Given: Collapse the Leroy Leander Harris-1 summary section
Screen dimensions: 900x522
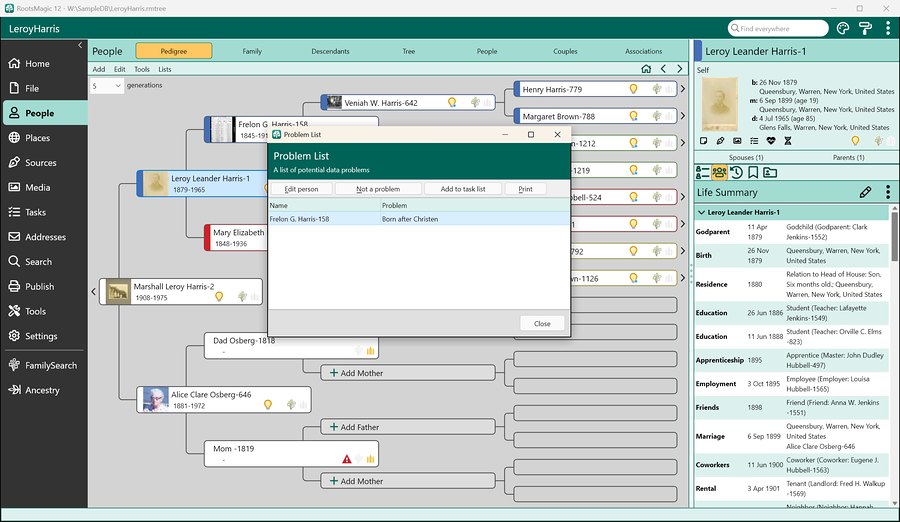Looking at the screenshot, I should pos(701,212).
